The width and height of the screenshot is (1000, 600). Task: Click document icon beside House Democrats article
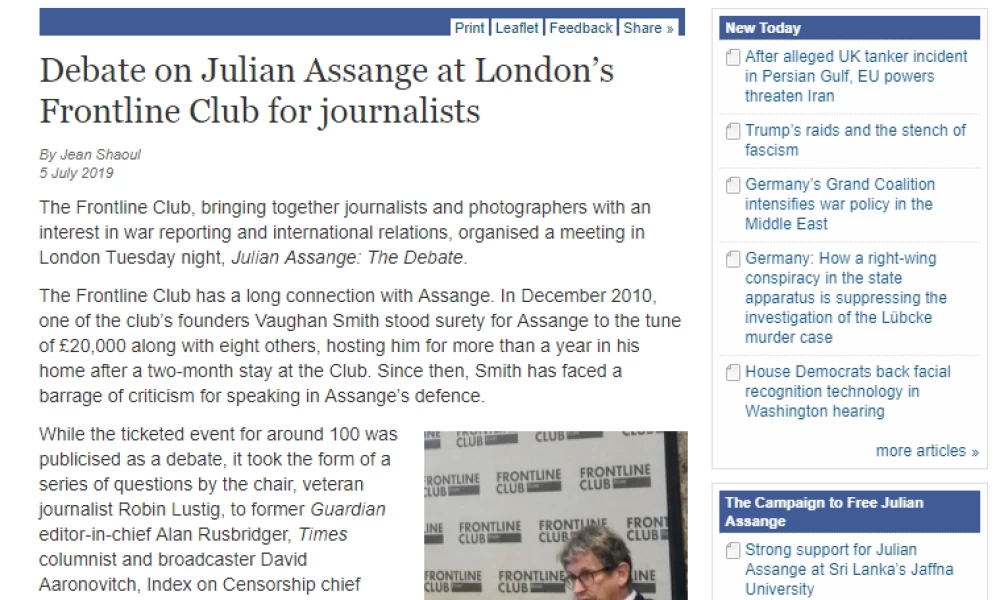(733, 372)
